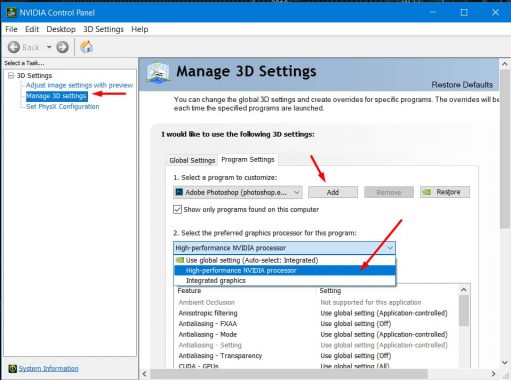Select Set PhysX Configuration

tap(63, 107)
